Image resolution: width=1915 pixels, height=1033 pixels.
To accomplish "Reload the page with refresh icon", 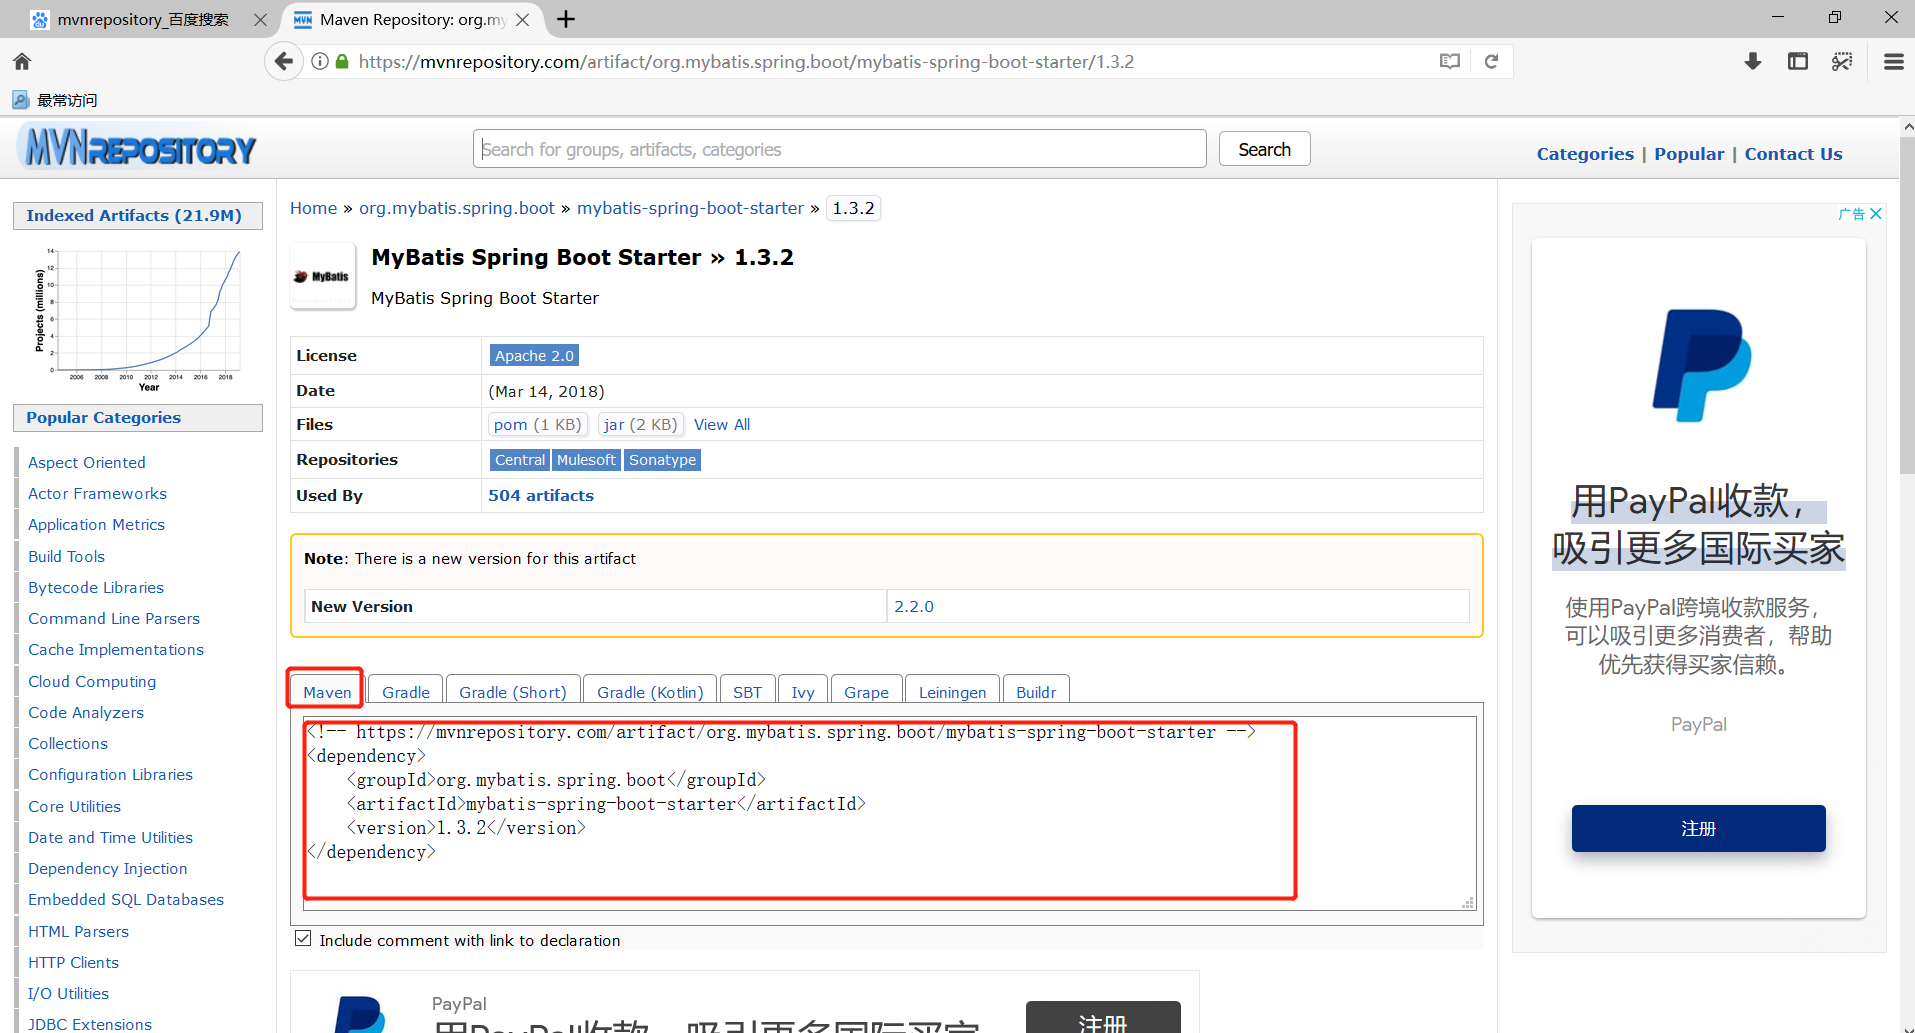I will [1491, 61].
